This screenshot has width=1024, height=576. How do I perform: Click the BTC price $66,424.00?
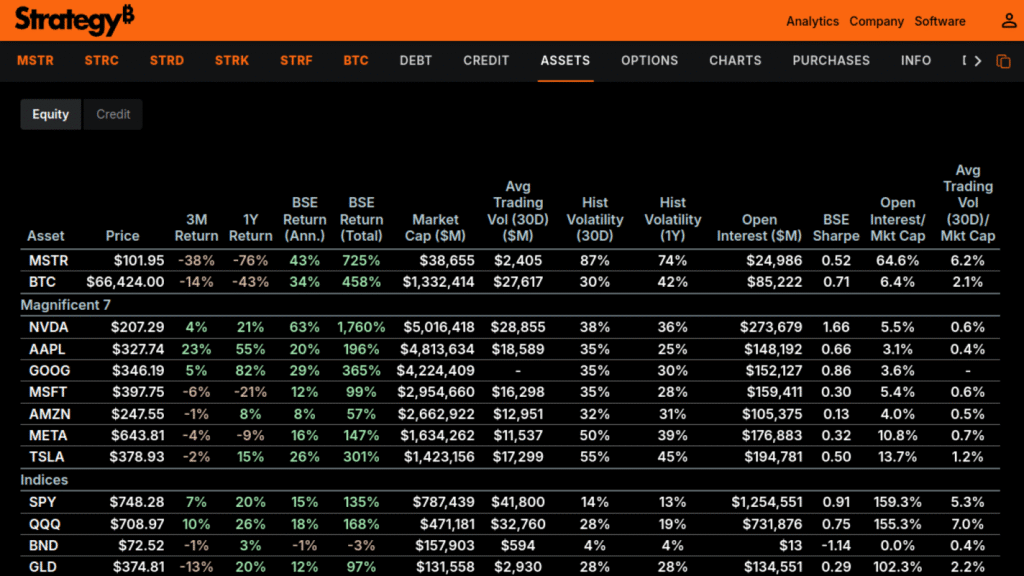coord(125,282)
